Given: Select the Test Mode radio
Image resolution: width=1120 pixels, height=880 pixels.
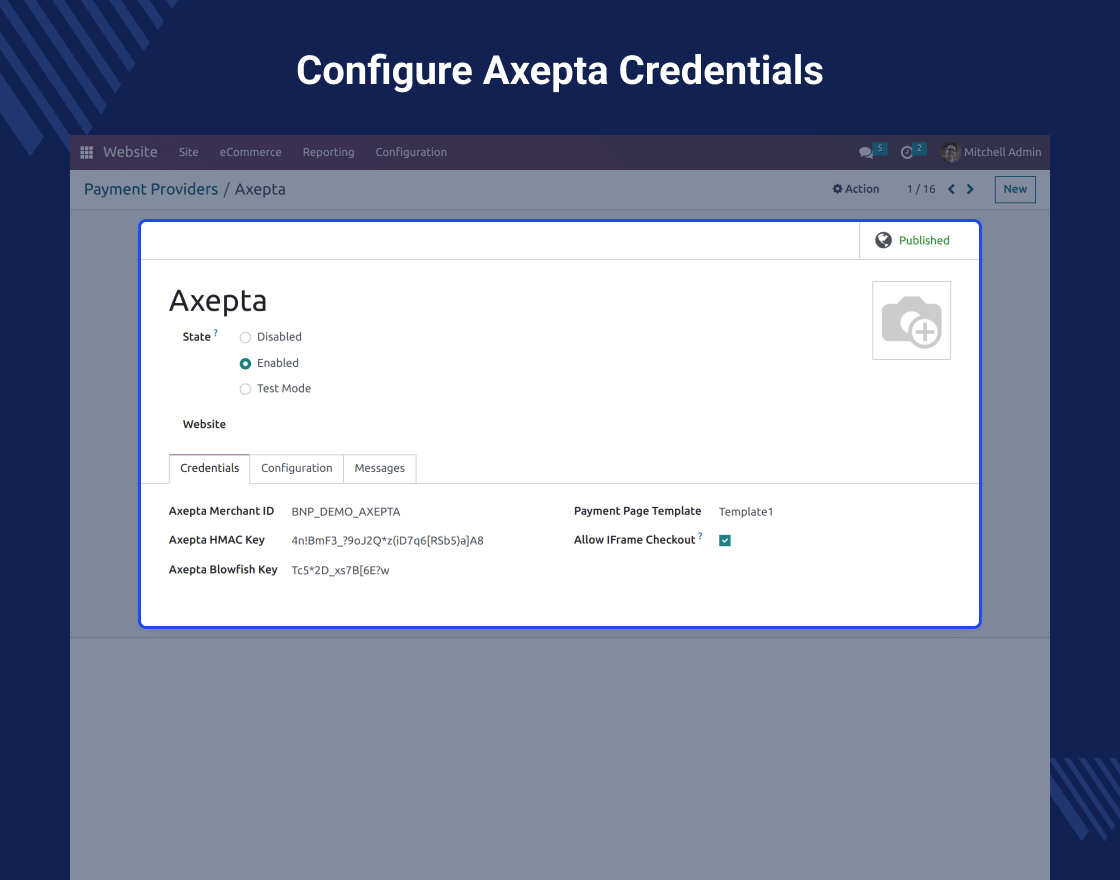Looking at the screenshot, I should pos(245,389).
